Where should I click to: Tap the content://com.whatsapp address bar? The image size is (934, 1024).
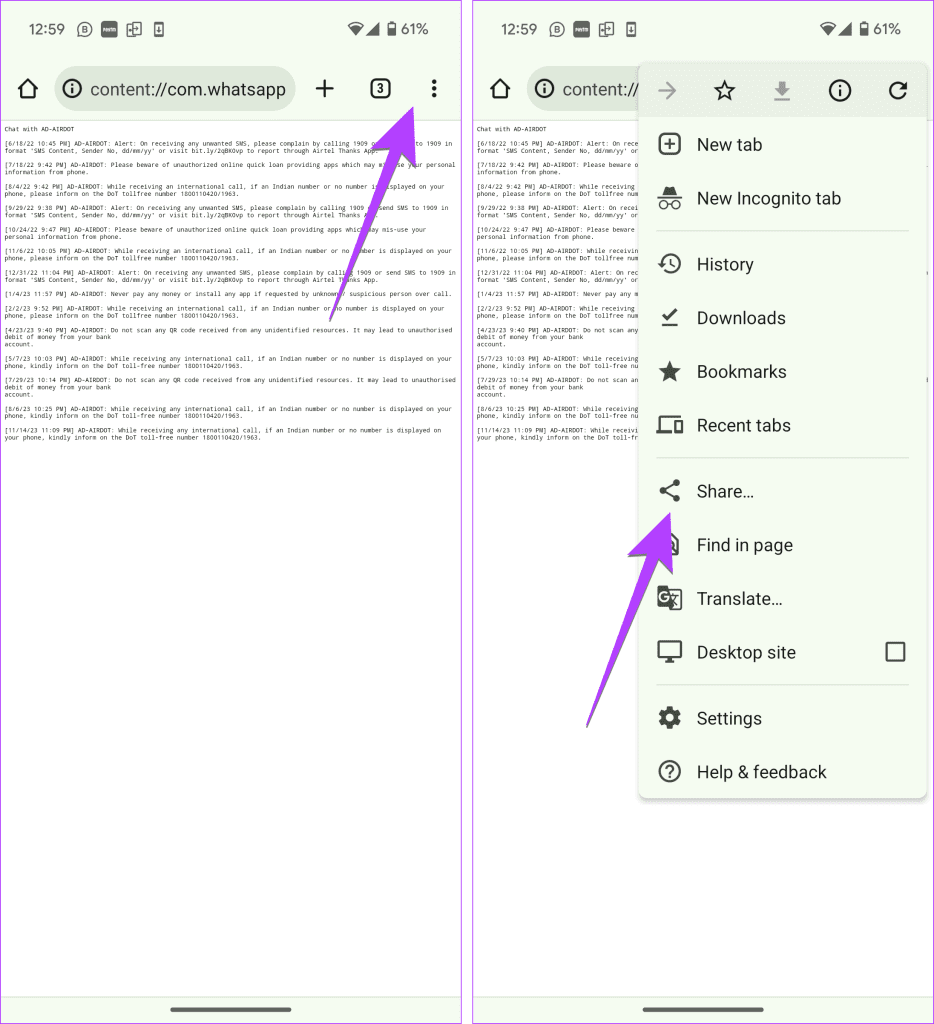point(175,89)
